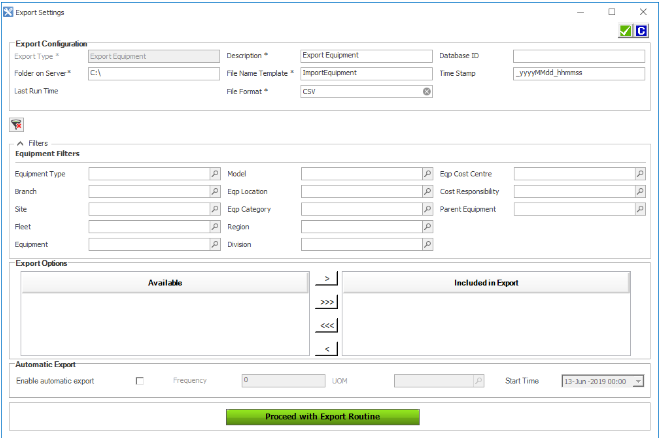Click the Included in Export list area
Viewport: 659px width, 438px height.
point(486,324)
